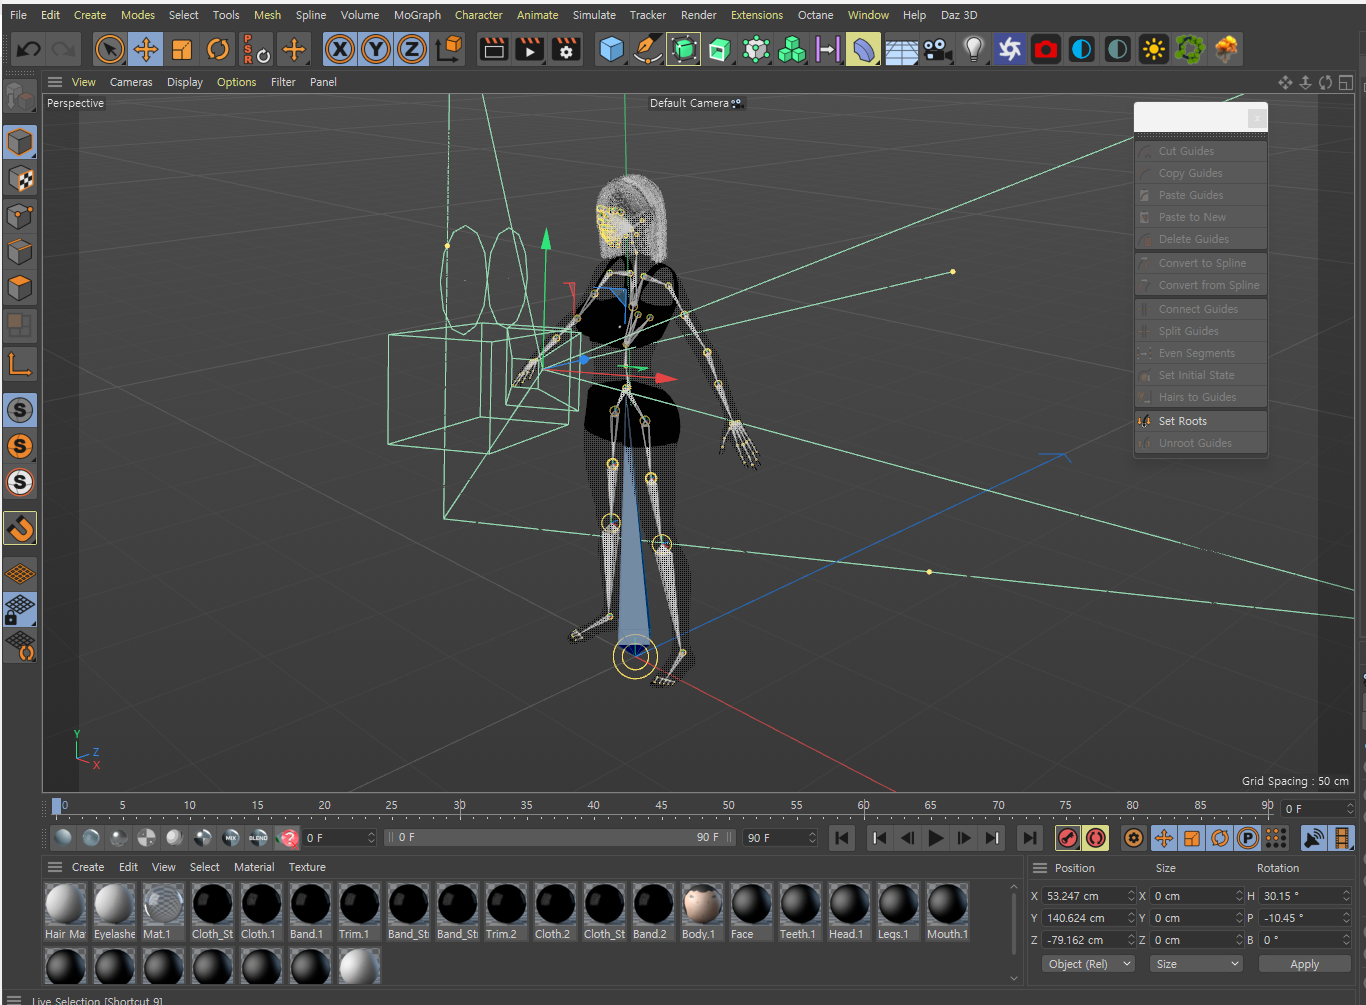
Task: Click the Workplane grid icon
Action: (x=20, y=574)
